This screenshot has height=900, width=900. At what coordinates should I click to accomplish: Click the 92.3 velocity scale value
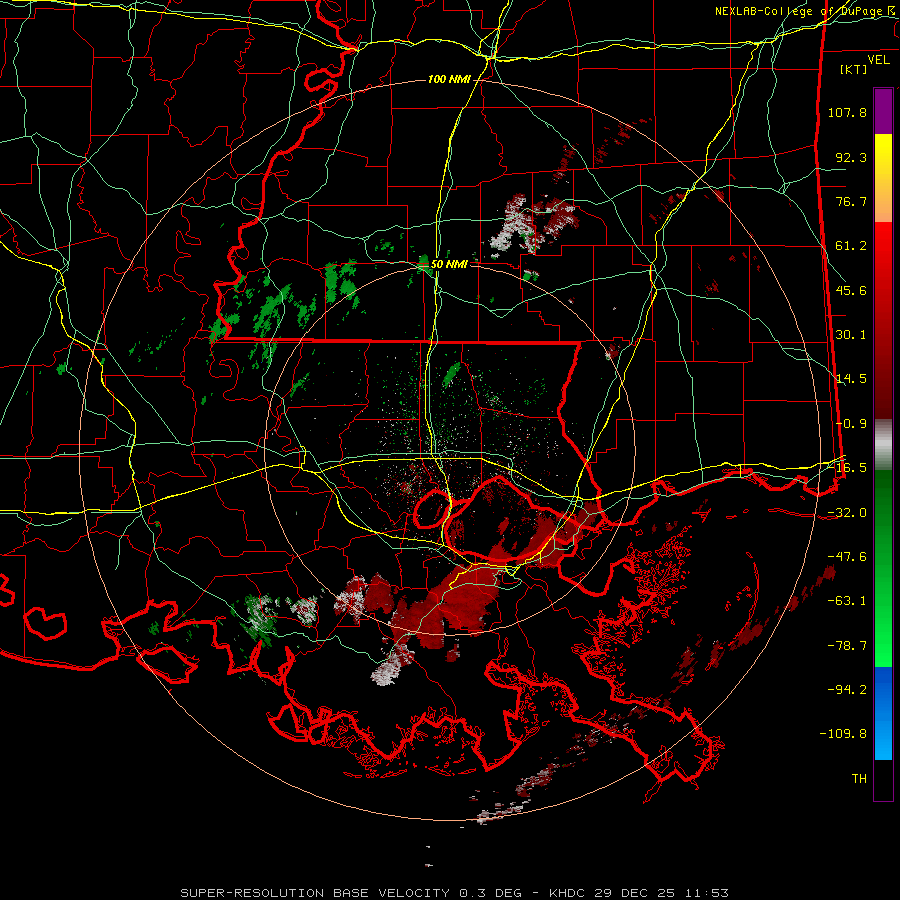851,157
